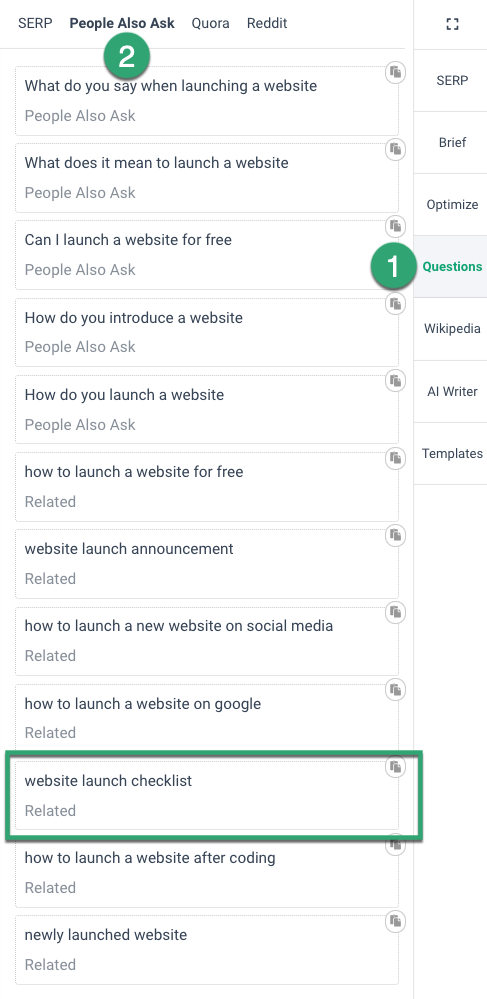Open the Reddit tab
Viewport: 487px width, 999px height.
(x=267, y=24)
